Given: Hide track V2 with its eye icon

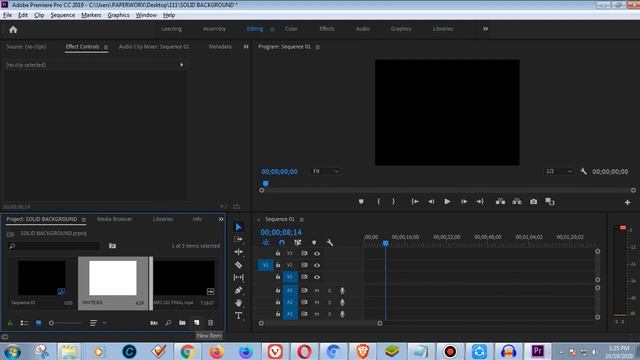Looking at the screenshot, I should pyautogui.click(x=317, y=265).
